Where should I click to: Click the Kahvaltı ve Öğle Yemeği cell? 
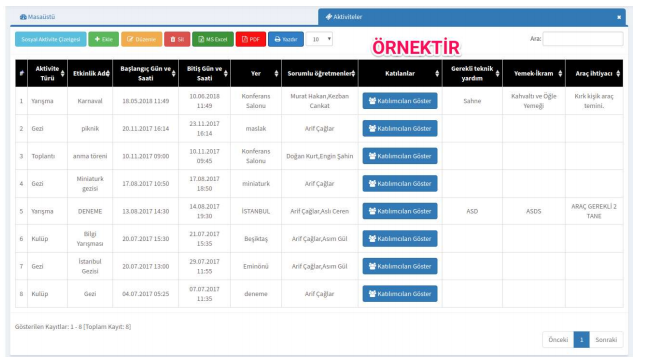534,101
